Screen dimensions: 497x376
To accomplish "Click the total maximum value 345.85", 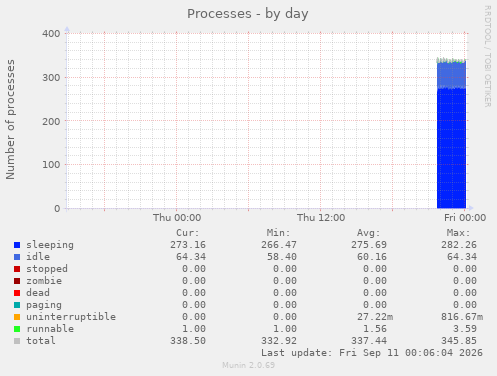I will (x=459, y=341).
